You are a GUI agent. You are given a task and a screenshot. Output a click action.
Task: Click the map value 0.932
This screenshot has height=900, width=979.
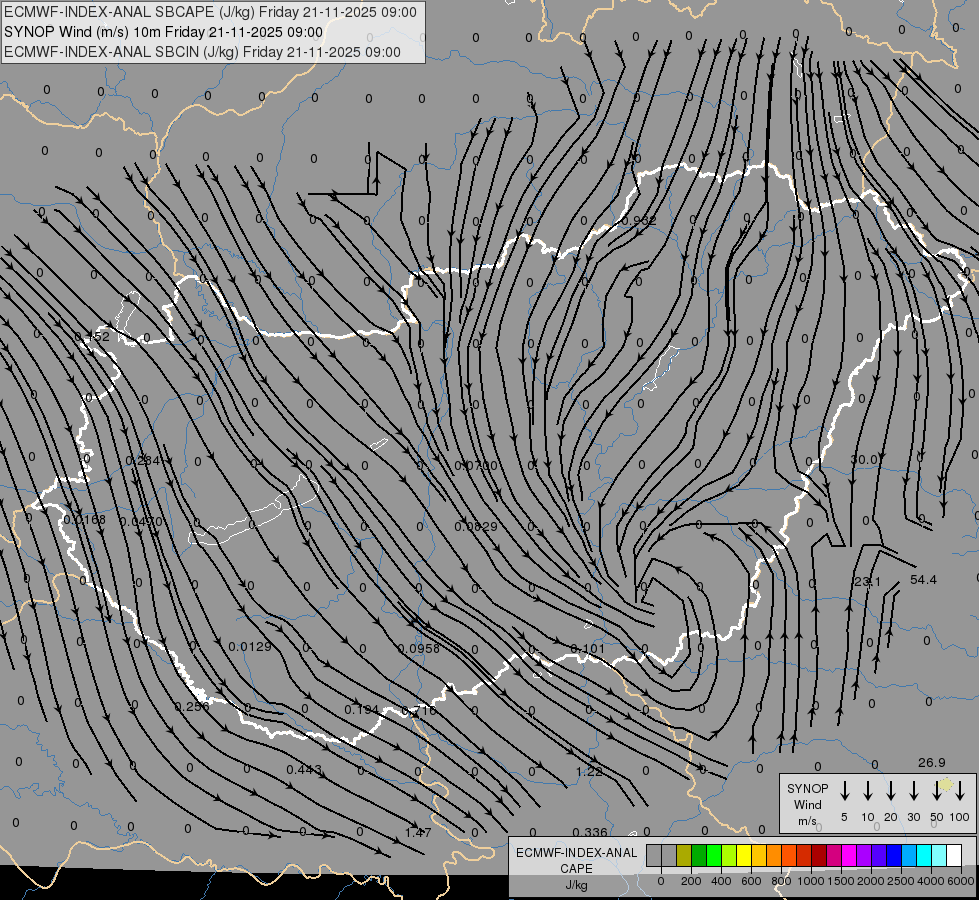tap(639, 220)
